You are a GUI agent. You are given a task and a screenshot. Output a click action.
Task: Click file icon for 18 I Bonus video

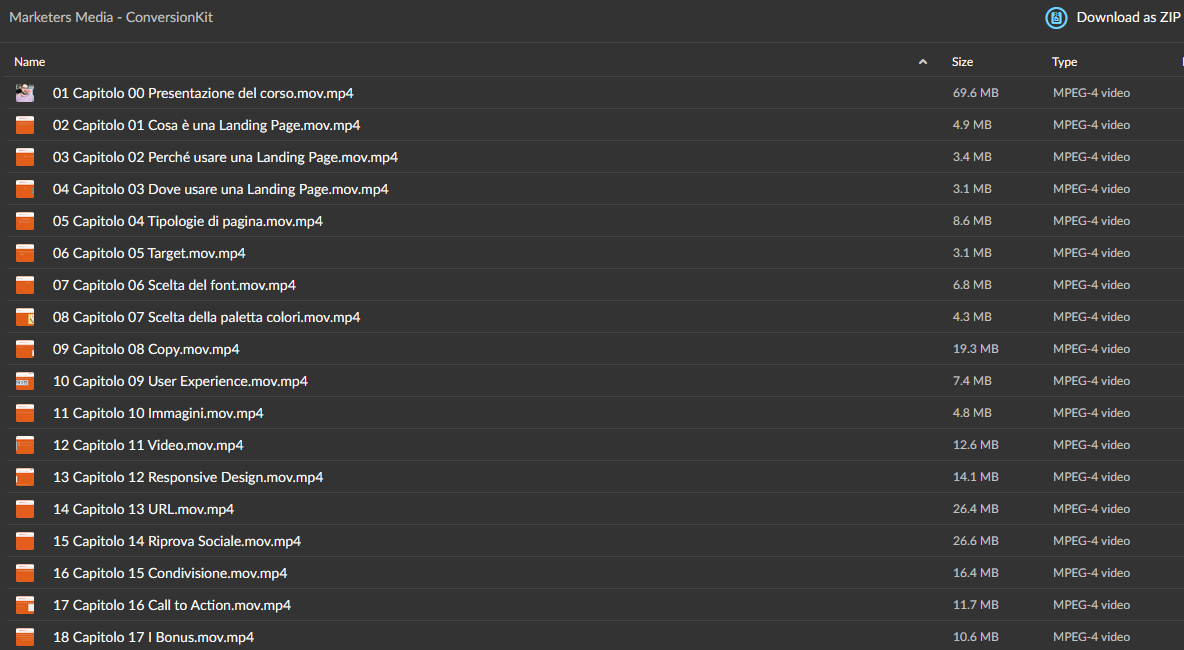(x=25, y=637)
